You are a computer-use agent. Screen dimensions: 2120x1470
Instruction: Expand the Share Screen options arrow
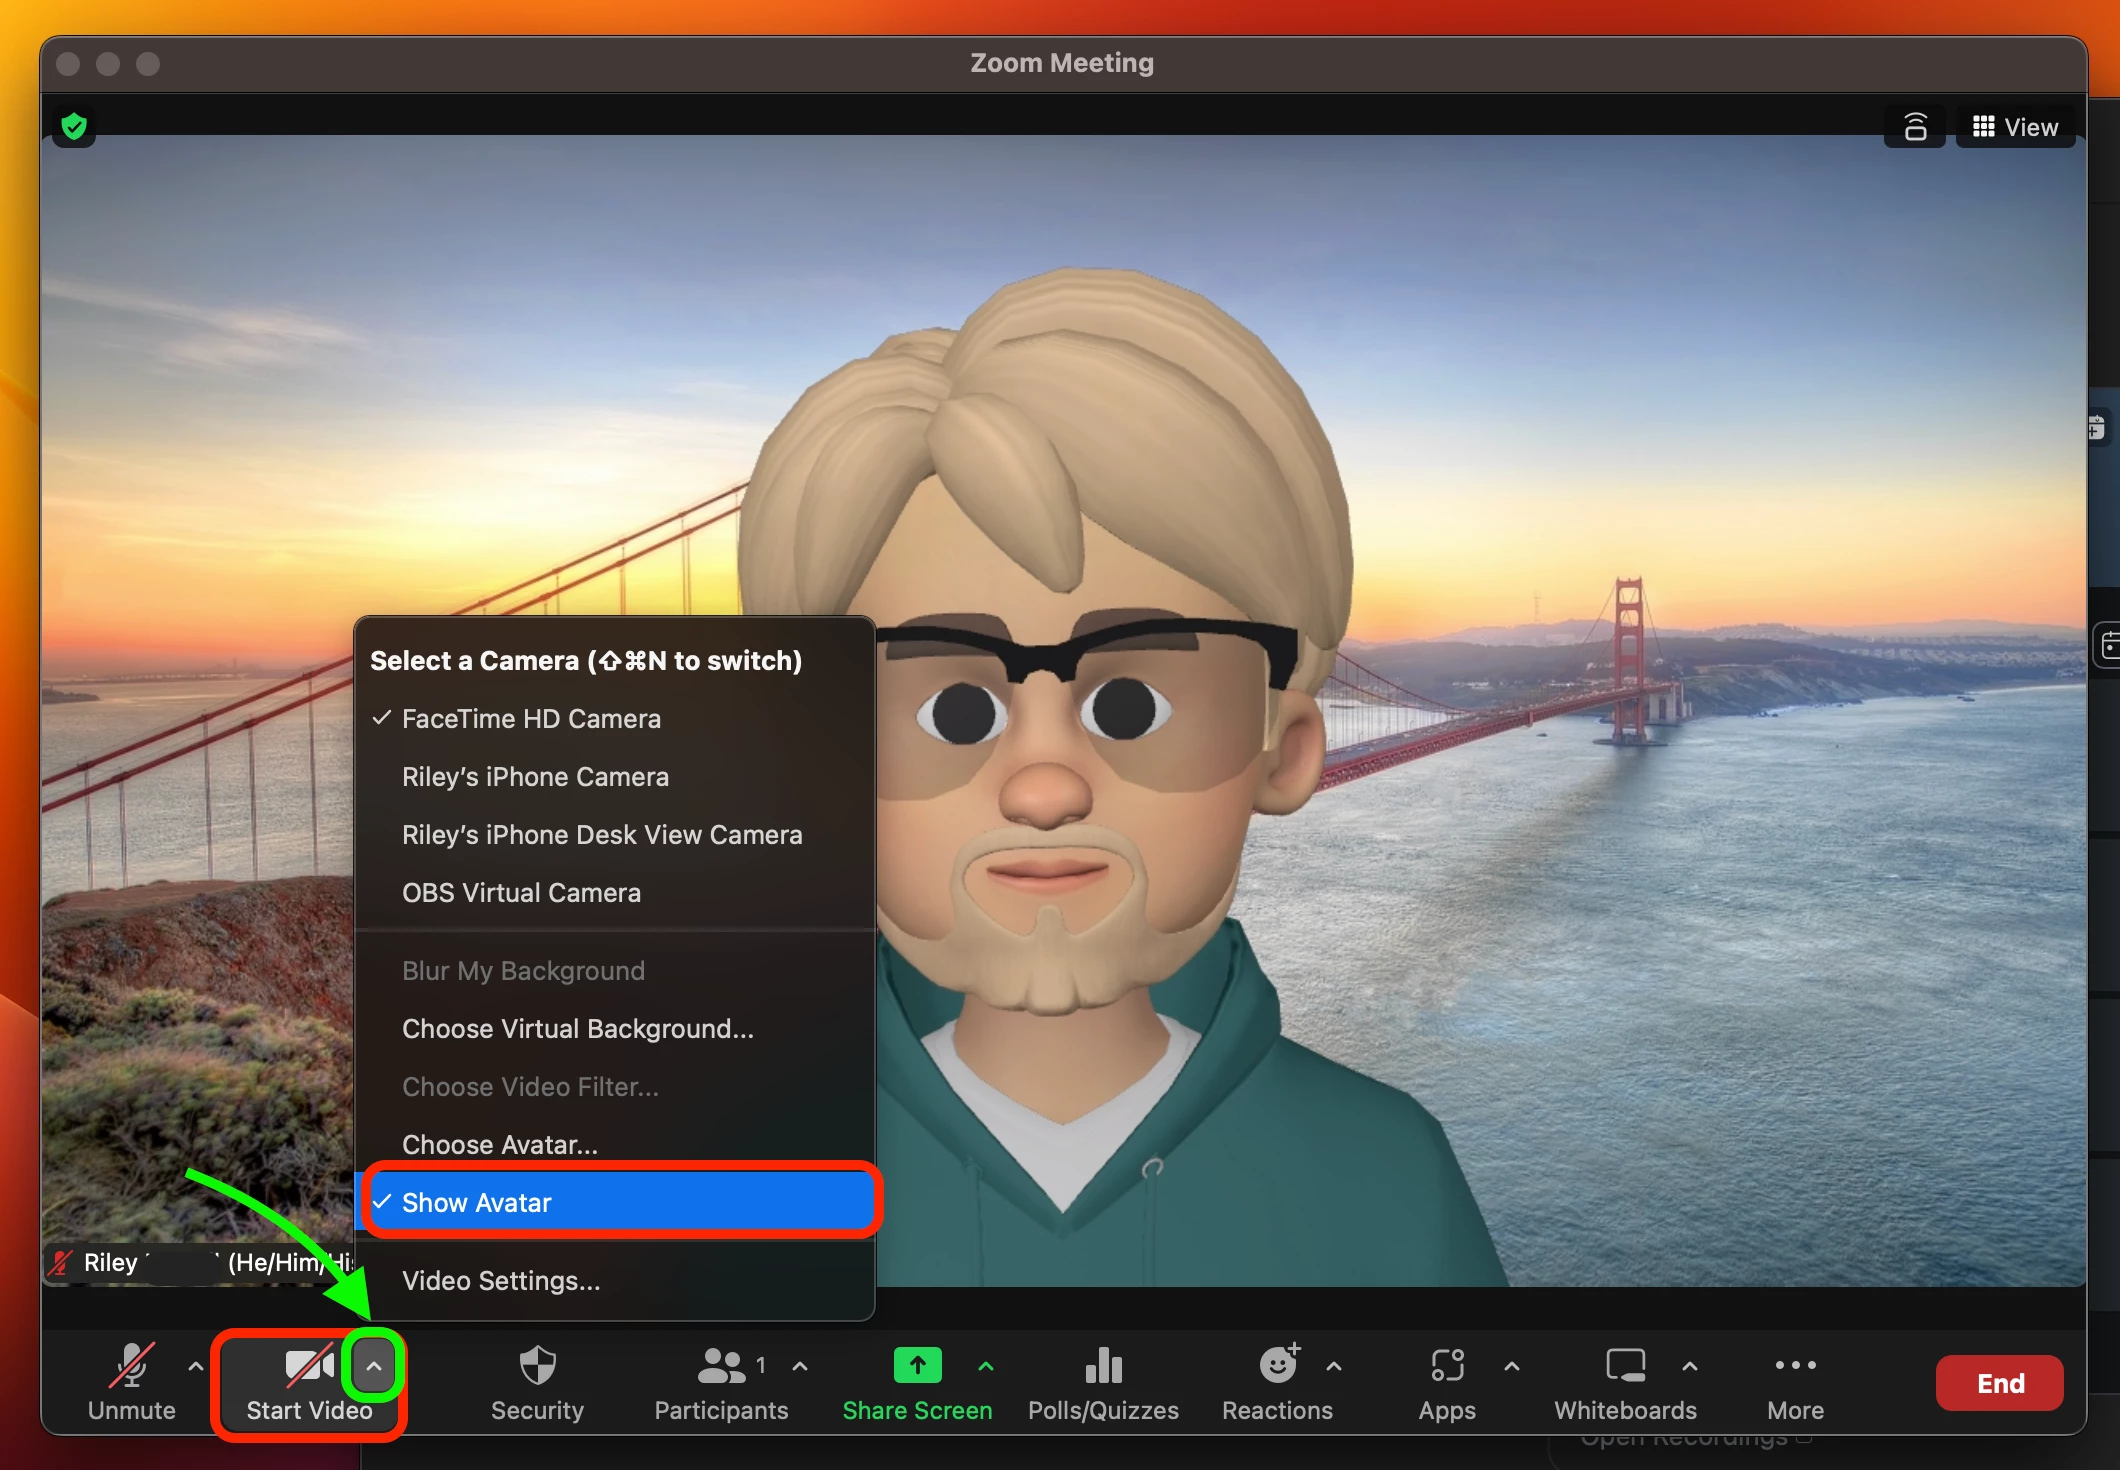[x=986, y=1366]
